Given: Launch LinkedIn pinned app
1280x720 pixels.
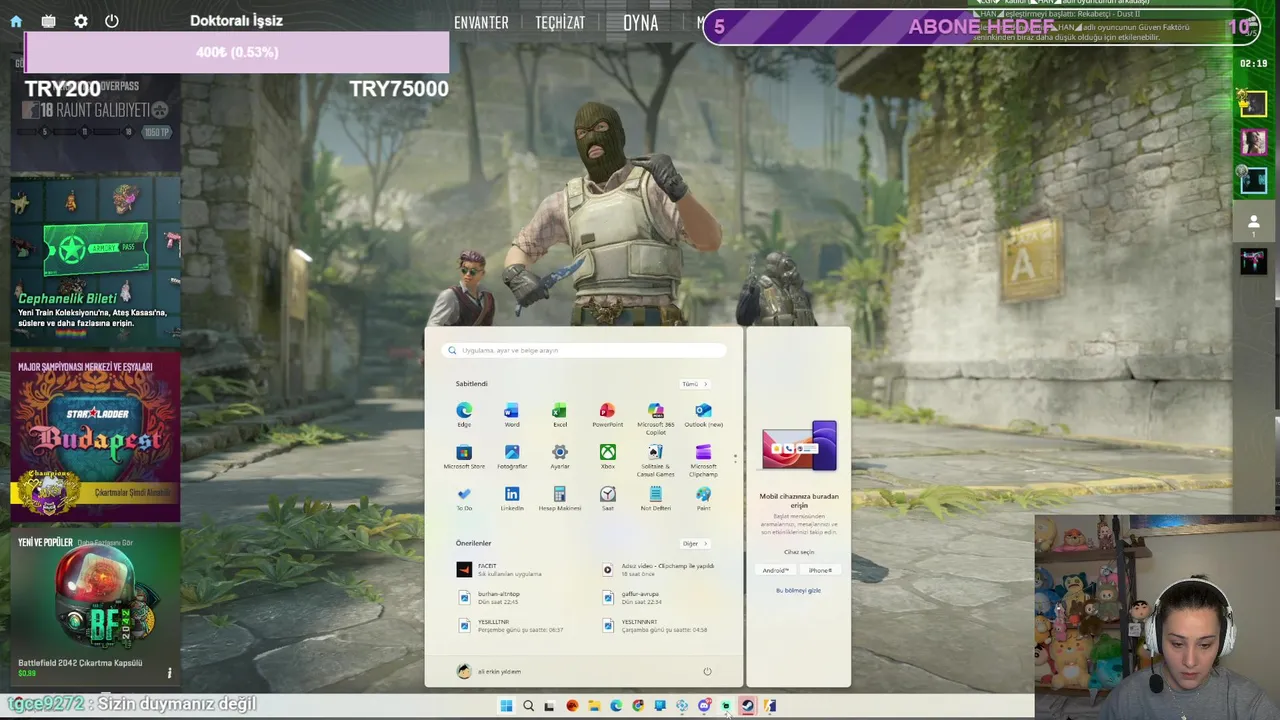Looking at the screenshot, I should pos(511,499).
